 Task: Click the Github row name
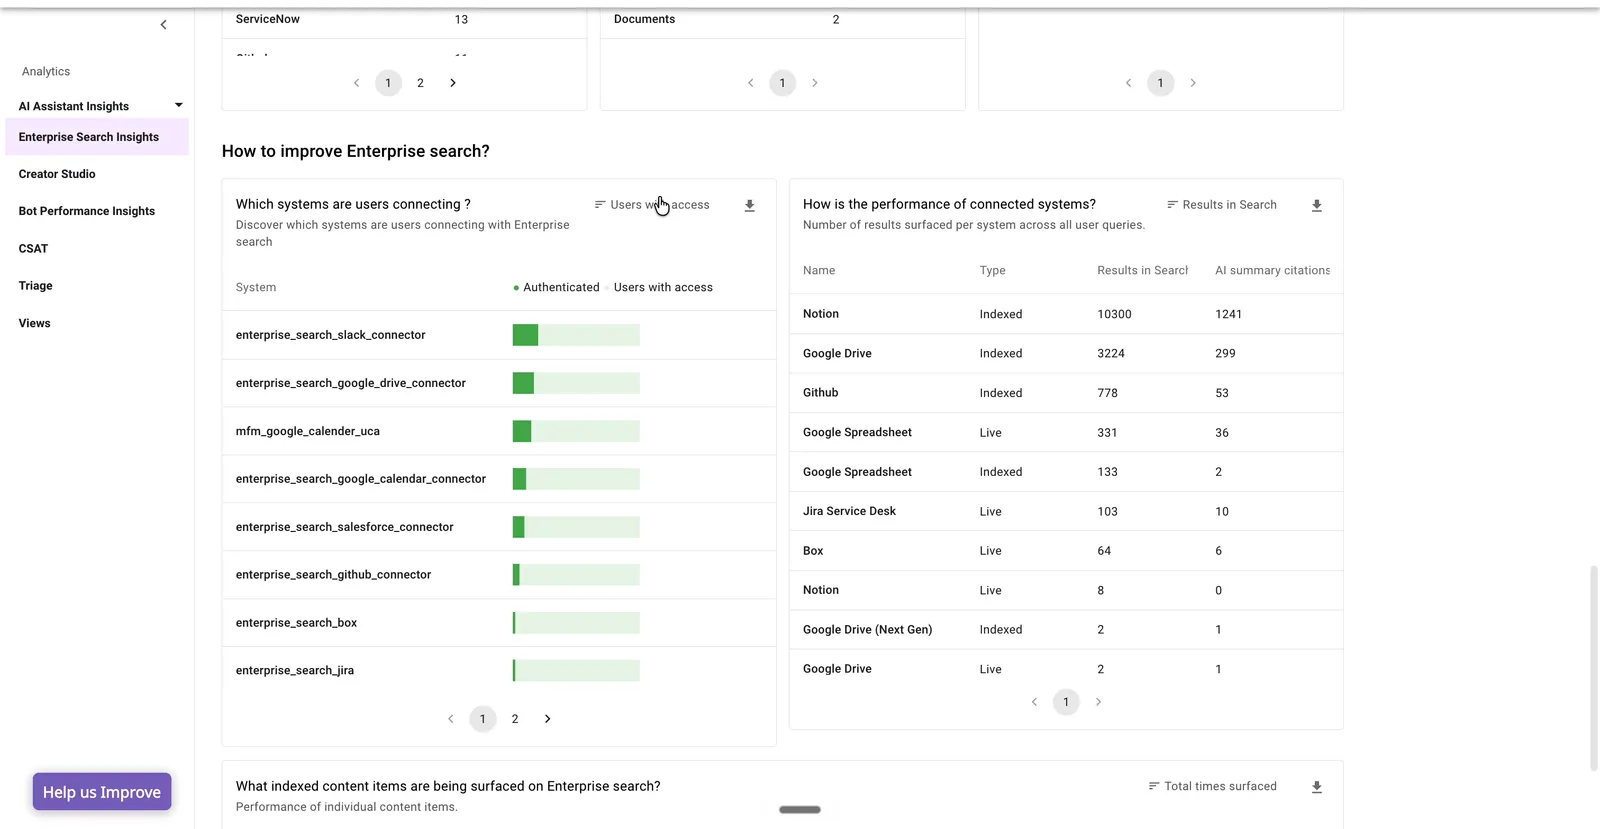[821, 393]
